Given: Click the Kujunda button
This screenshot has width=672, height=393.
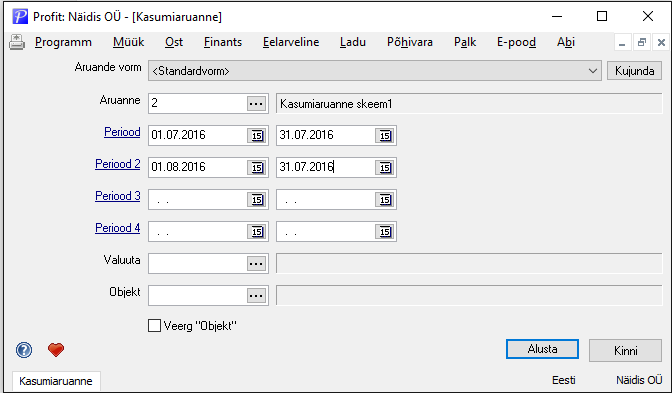Looking at the screenshot, I should point(634,71).
